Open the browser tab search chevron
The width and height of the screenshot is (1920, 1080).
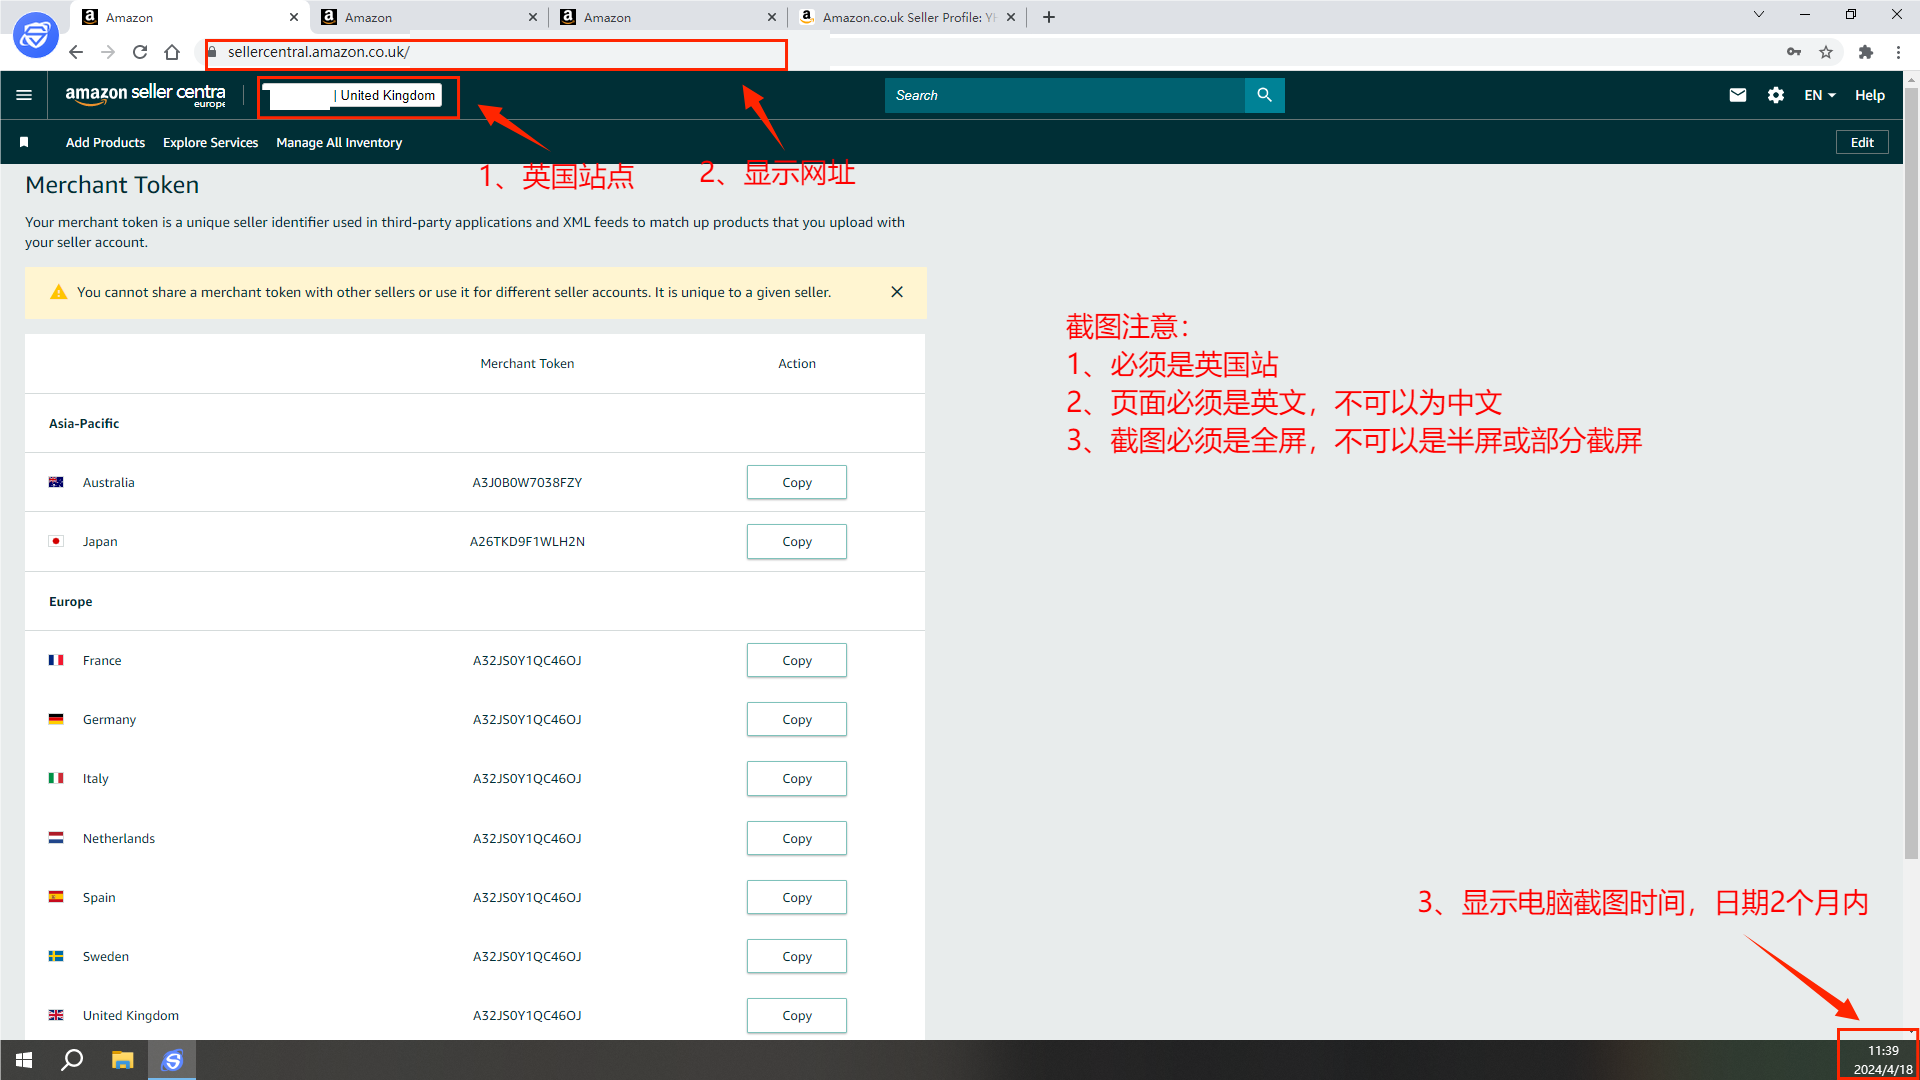pos(1758,16)
